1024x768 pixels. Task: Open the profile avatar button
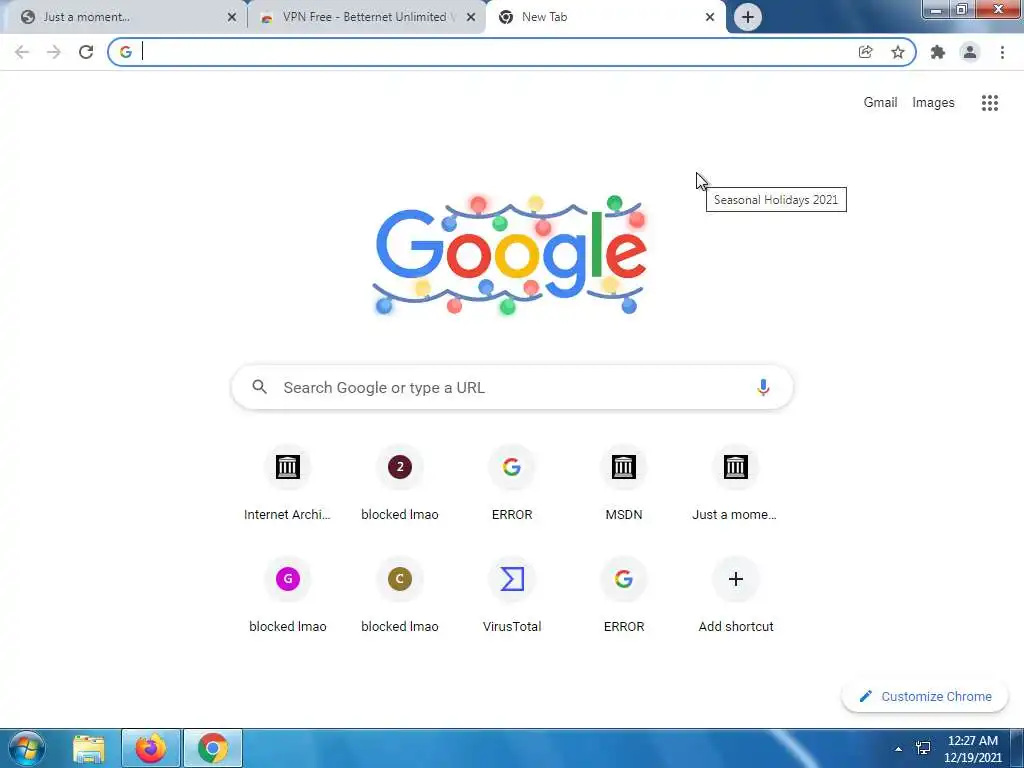[970, 52]
